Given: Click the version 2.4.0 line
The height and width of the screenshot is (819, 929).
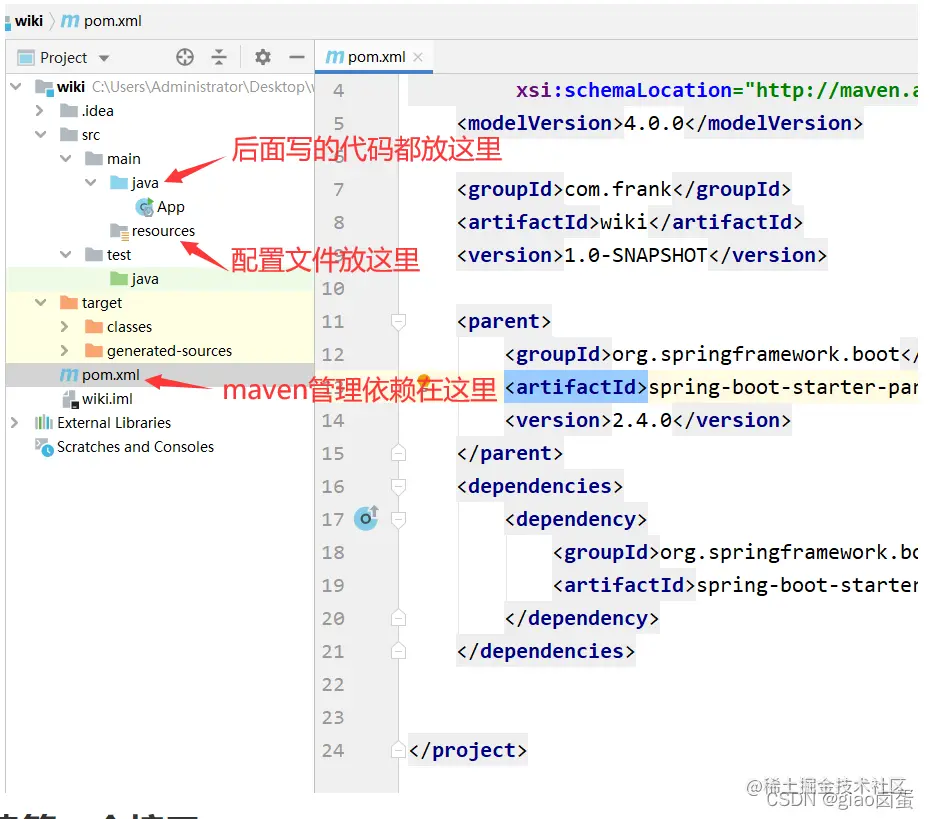Looking at the screenshot, I should tap(648, 420).
